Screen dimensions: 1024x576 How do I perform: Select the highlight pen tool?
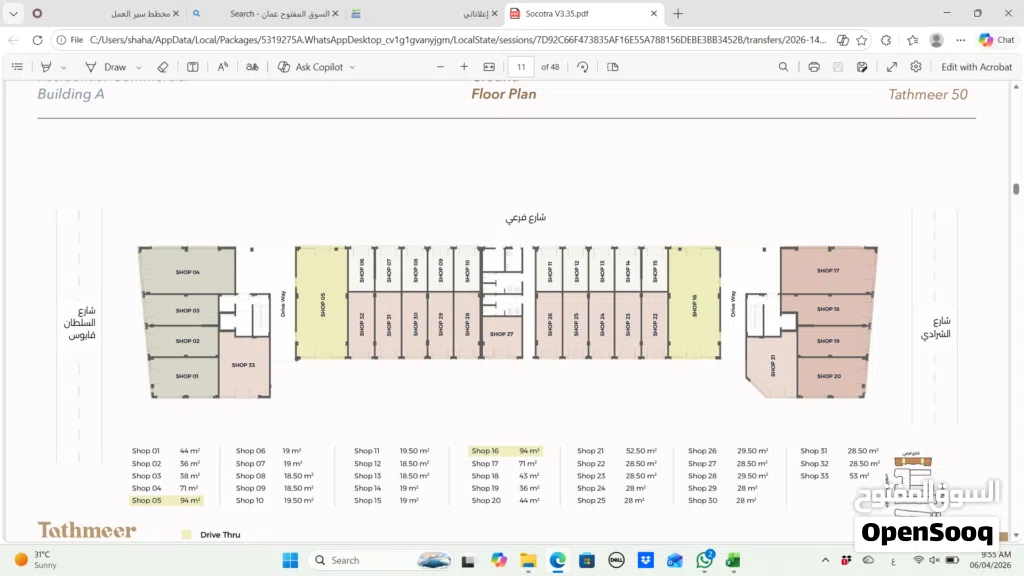coord(46,67)
